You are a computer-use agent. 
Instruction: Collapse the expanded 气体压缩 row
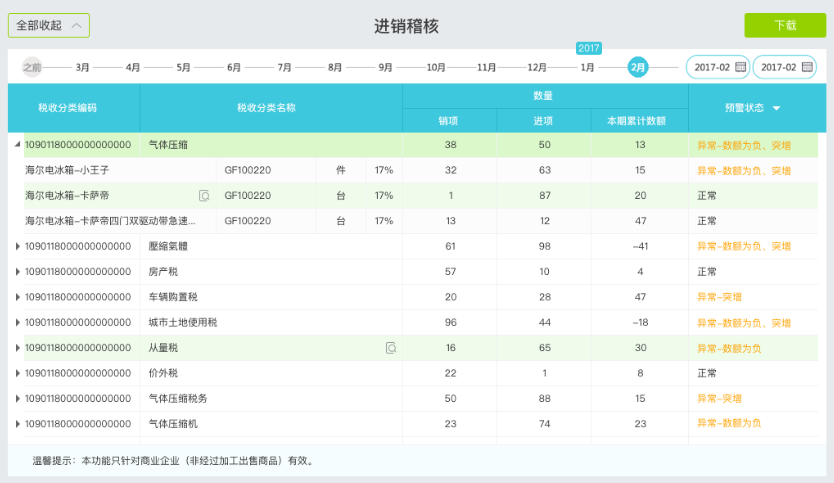pyautogui.click(x=16, y=145)
